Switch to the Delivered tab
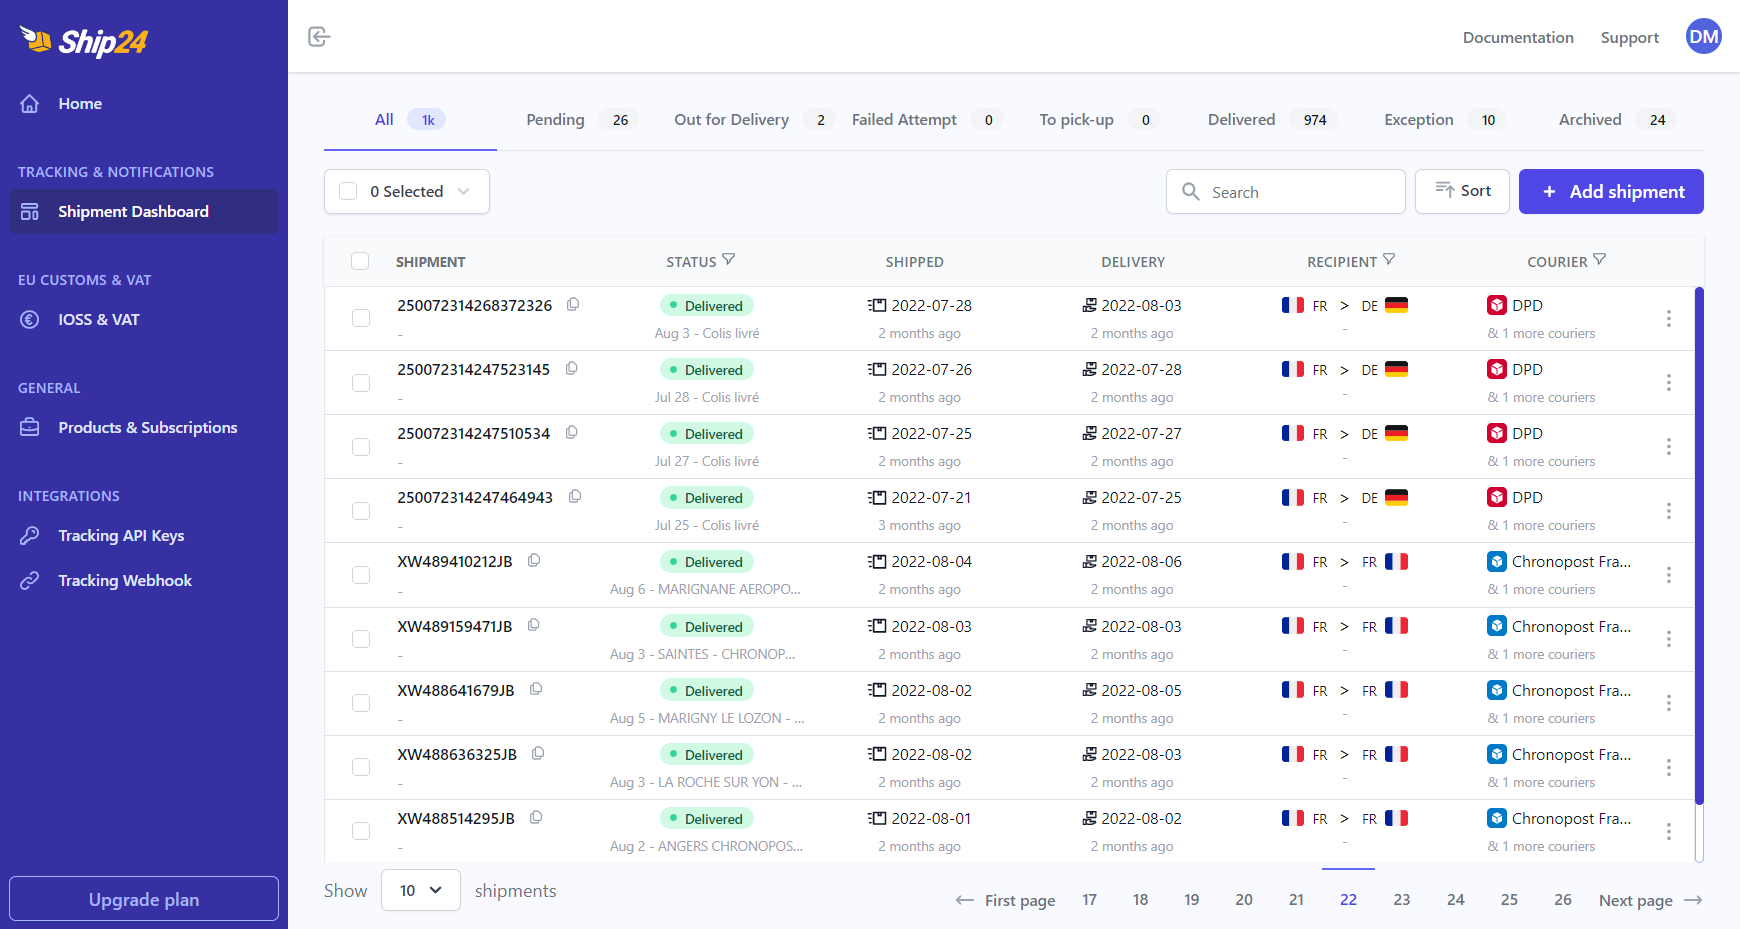The width and height of the screenshot is (1740, 929). tap(1240, 119)
